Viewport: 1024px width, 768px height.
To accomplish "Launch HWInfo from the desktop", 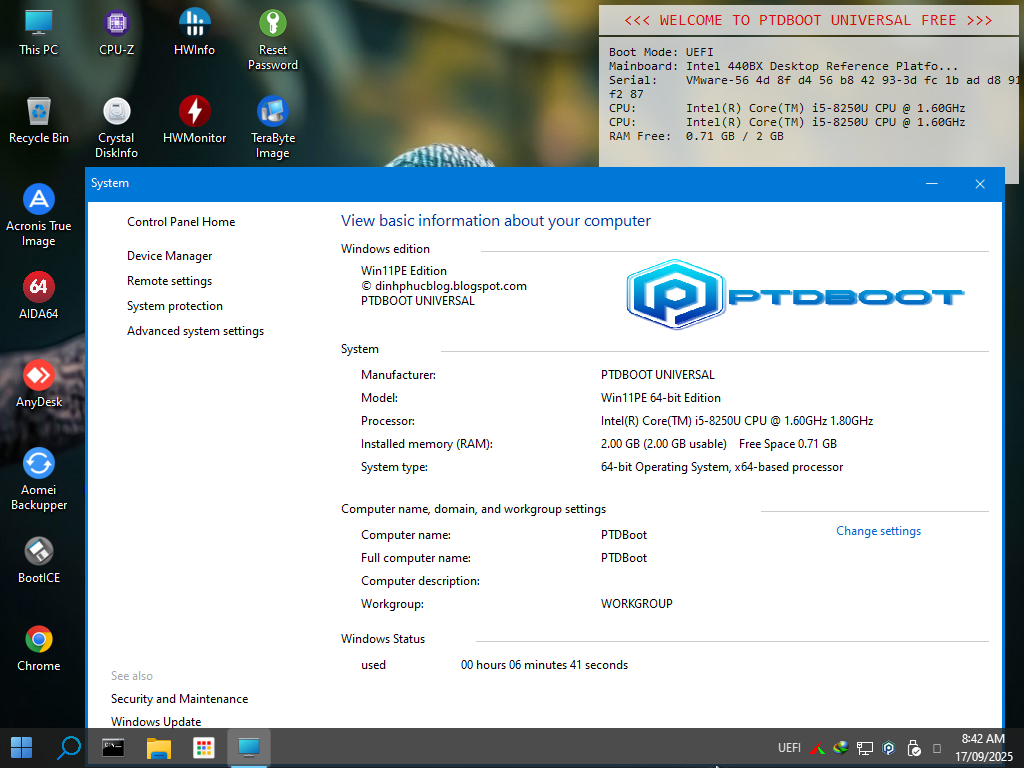I will 194,24.
